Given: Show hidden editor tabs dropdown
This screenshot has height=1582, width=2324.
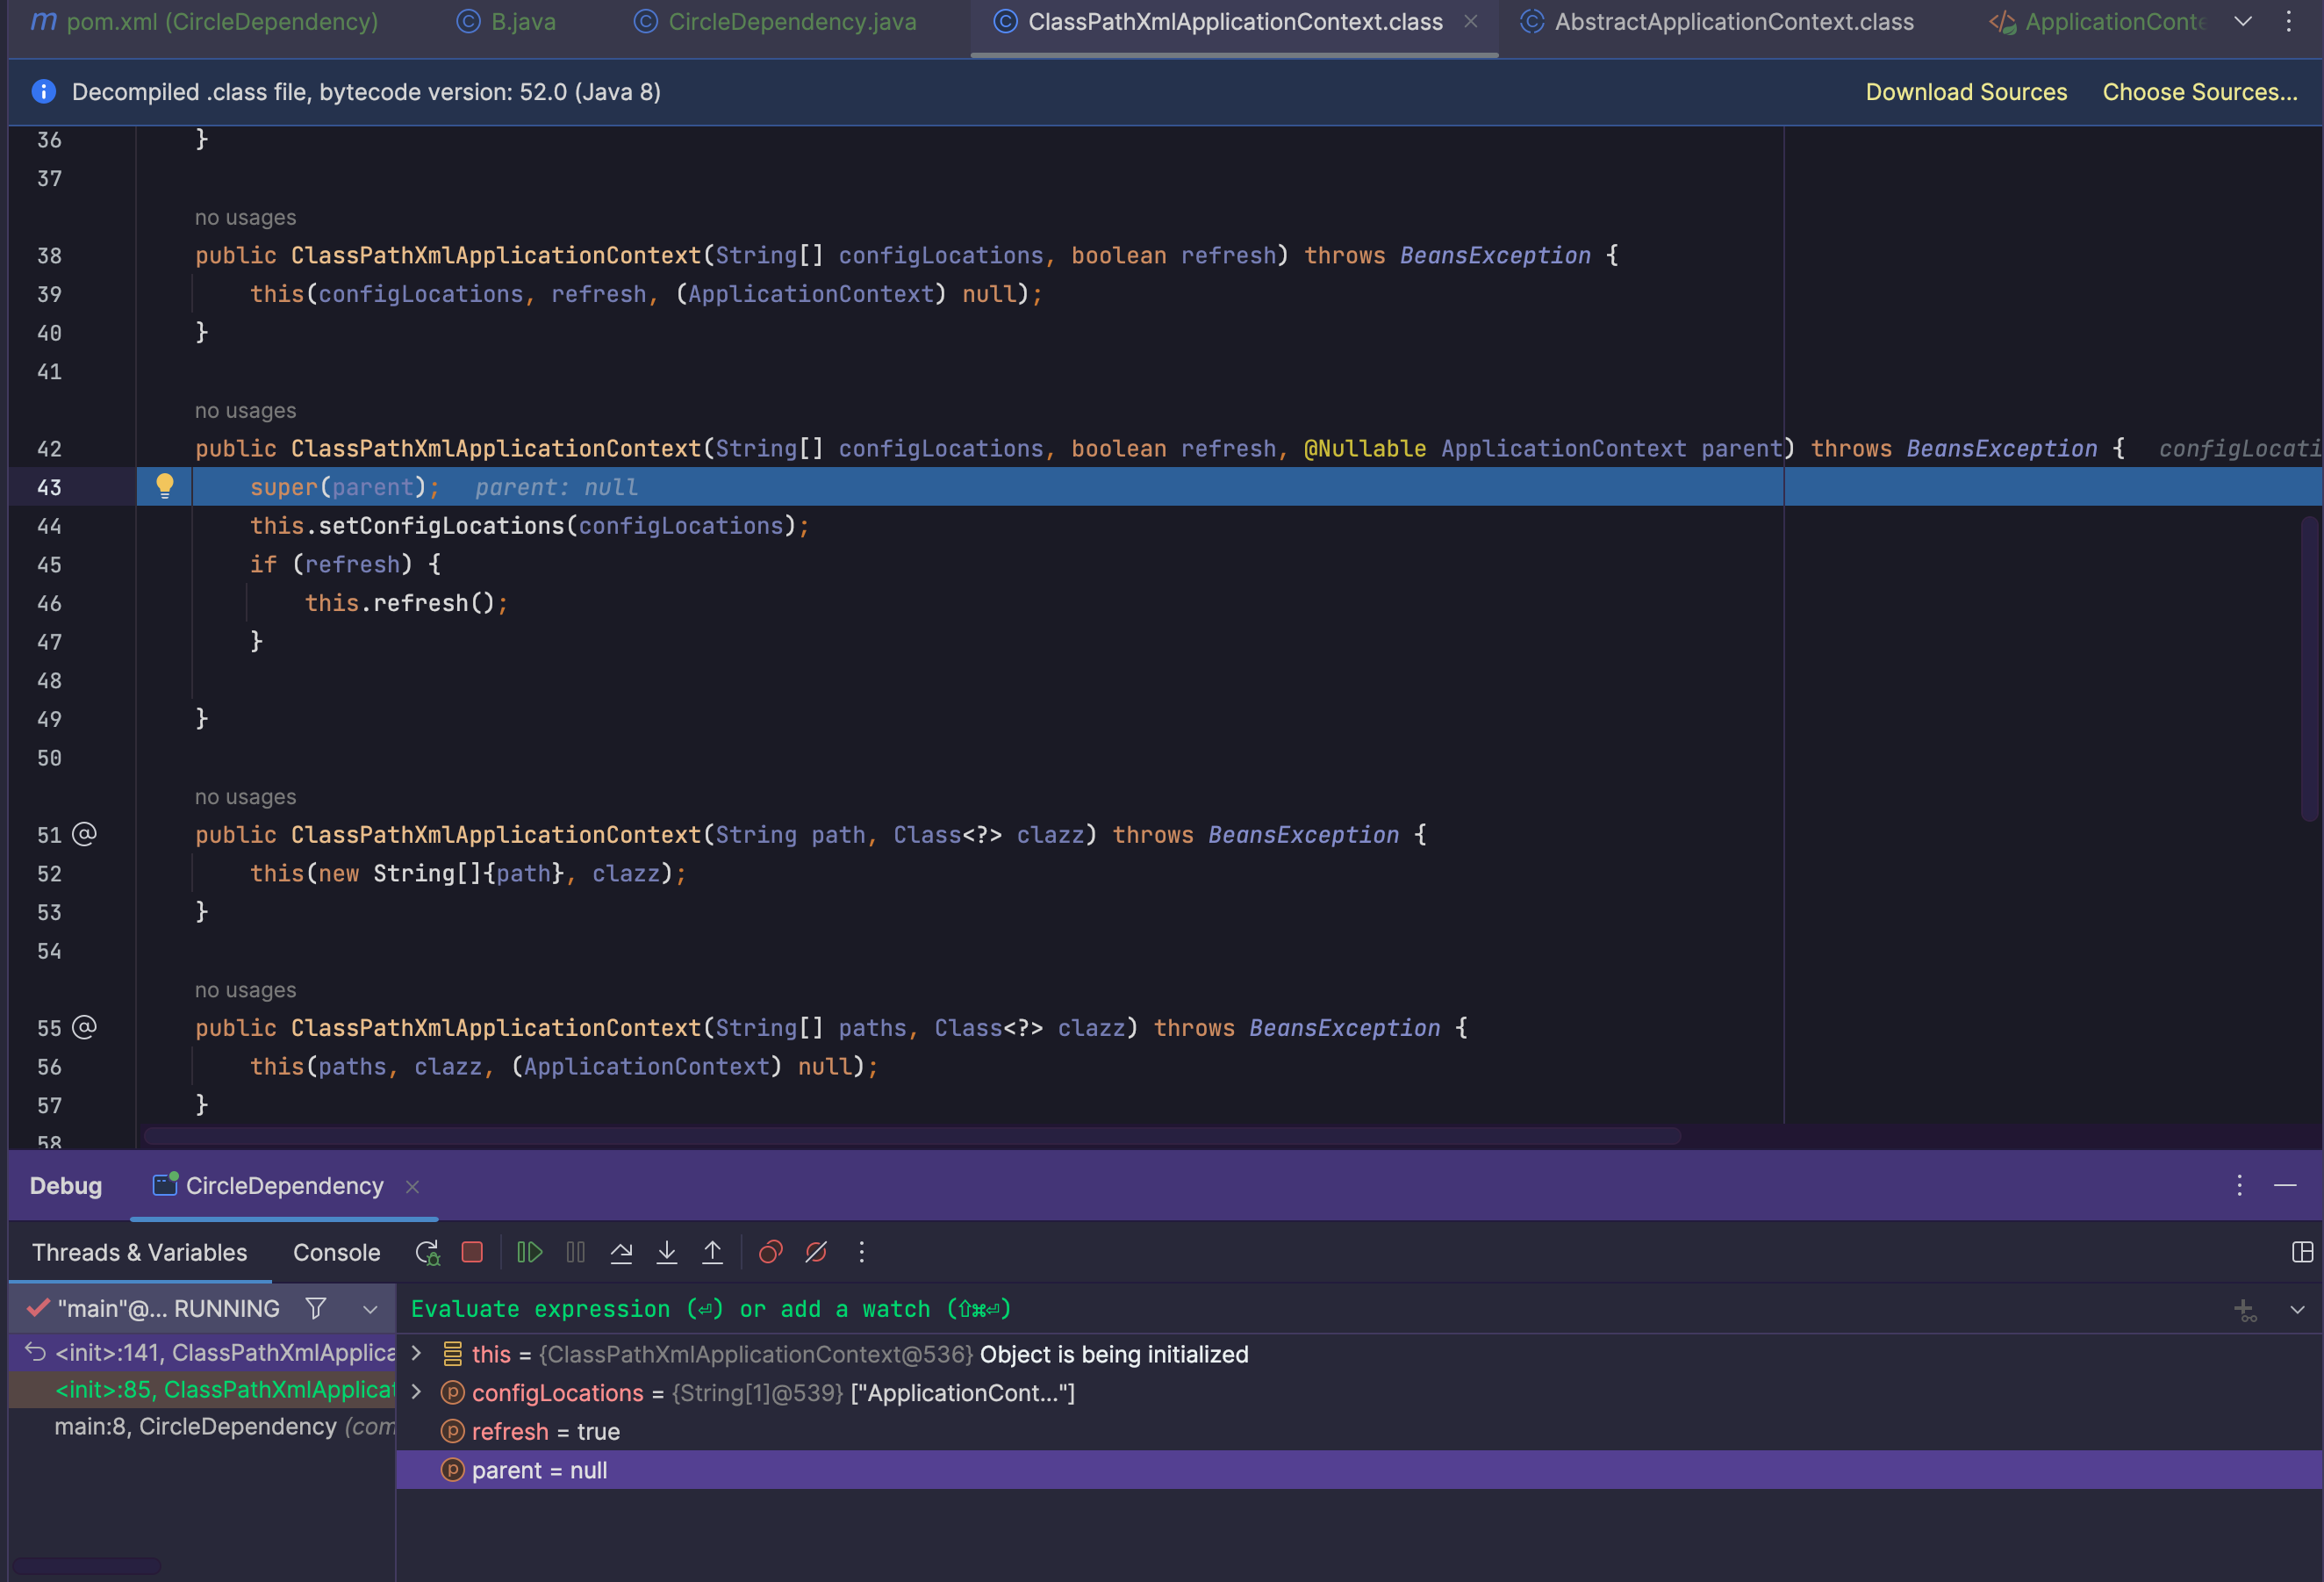Looking at the screenshot, I should (2243, 21).
